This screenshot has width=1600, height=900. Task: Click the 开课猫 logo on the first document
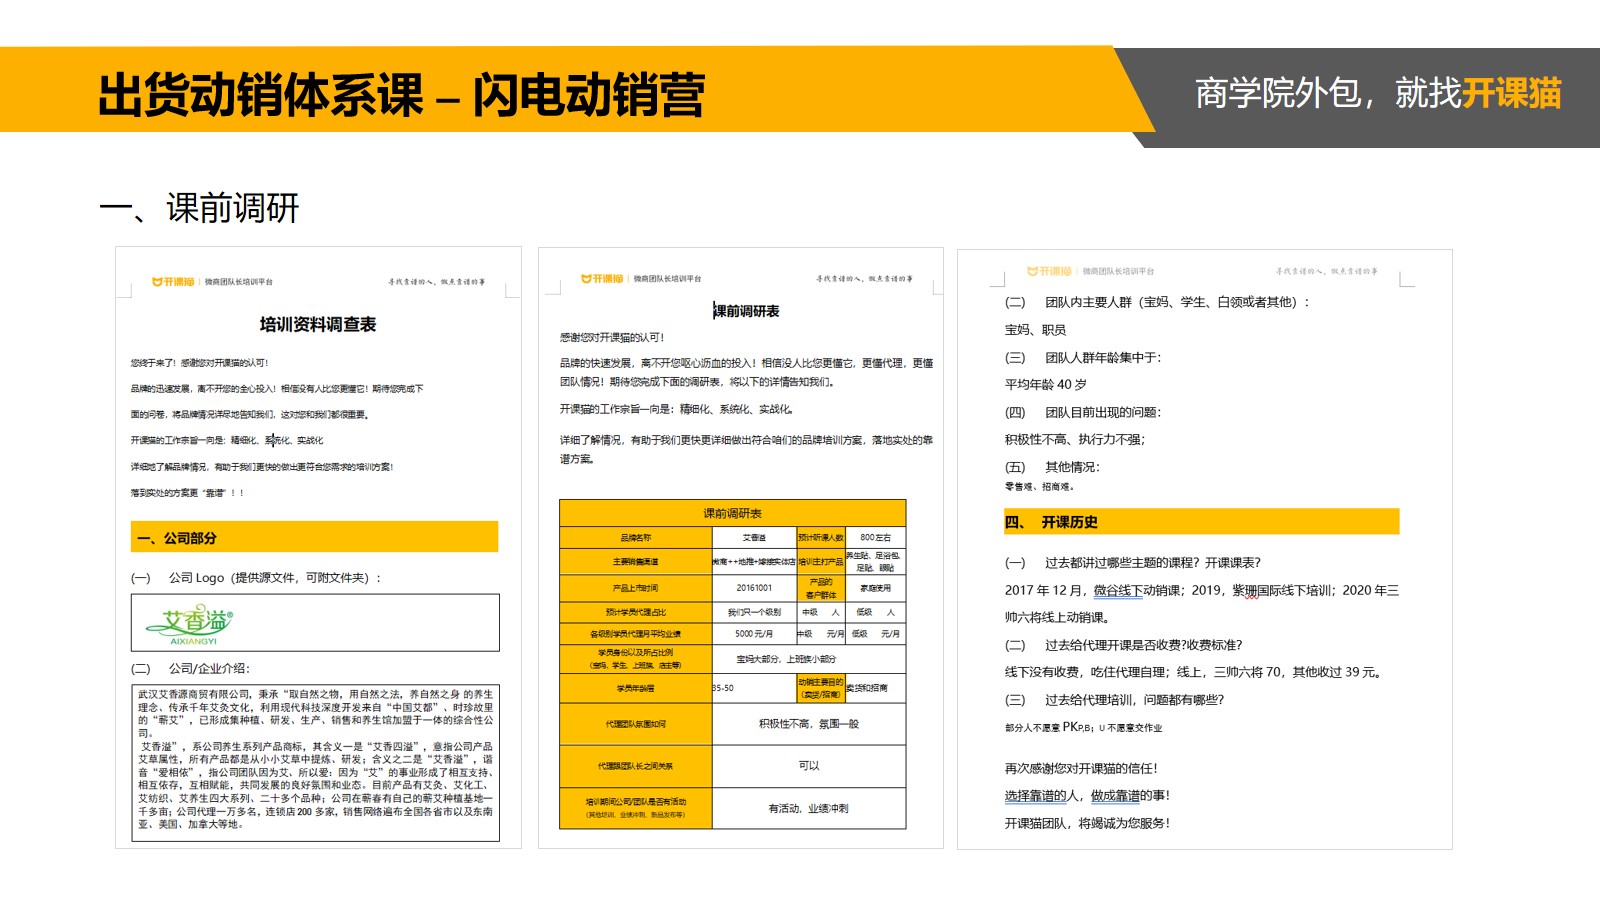173,282
